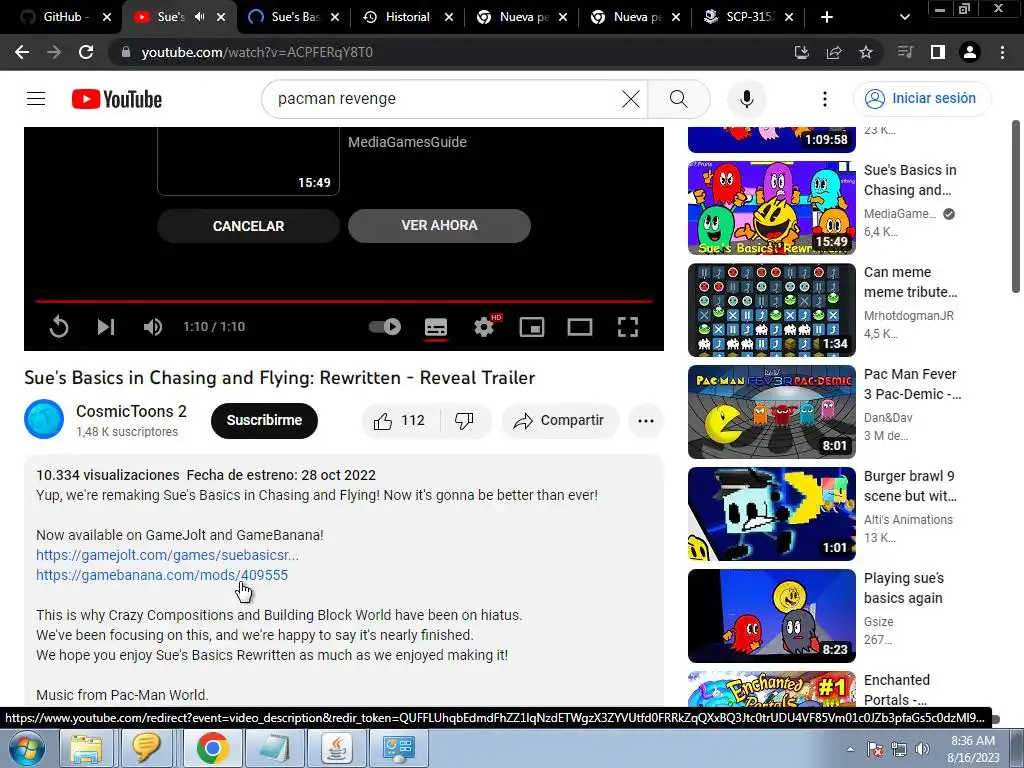The height and width of the screenshot is (768, 1024).
Task: Open File Explorer from taskbar
Action: [x=86, y=748]
